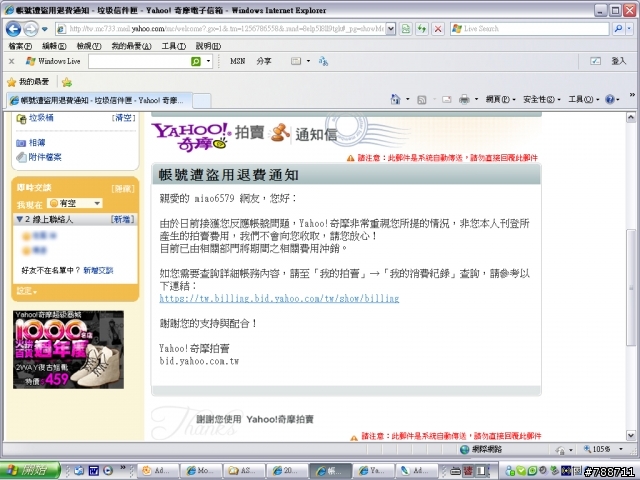Collapse the 2 線上聯絡人 list
This screenshot has height=480, width=640.
pyautogui.click(x=19, y=220)
